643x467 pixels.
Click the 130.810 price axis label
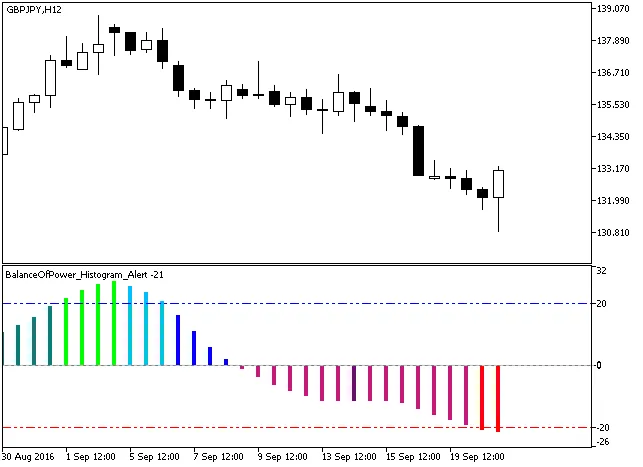(612, 233)
